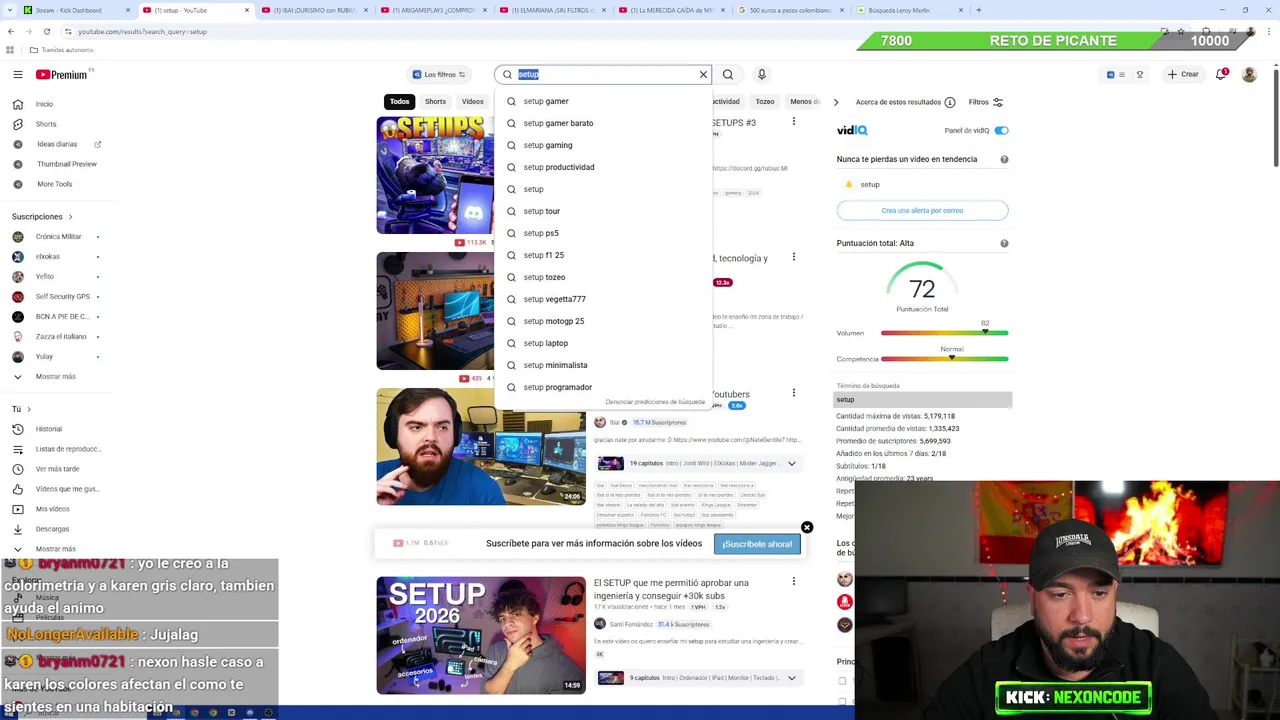The width and height of the screenshot is (1280, 720).
Task: Report search predictions link
Action: coord(655,402)
